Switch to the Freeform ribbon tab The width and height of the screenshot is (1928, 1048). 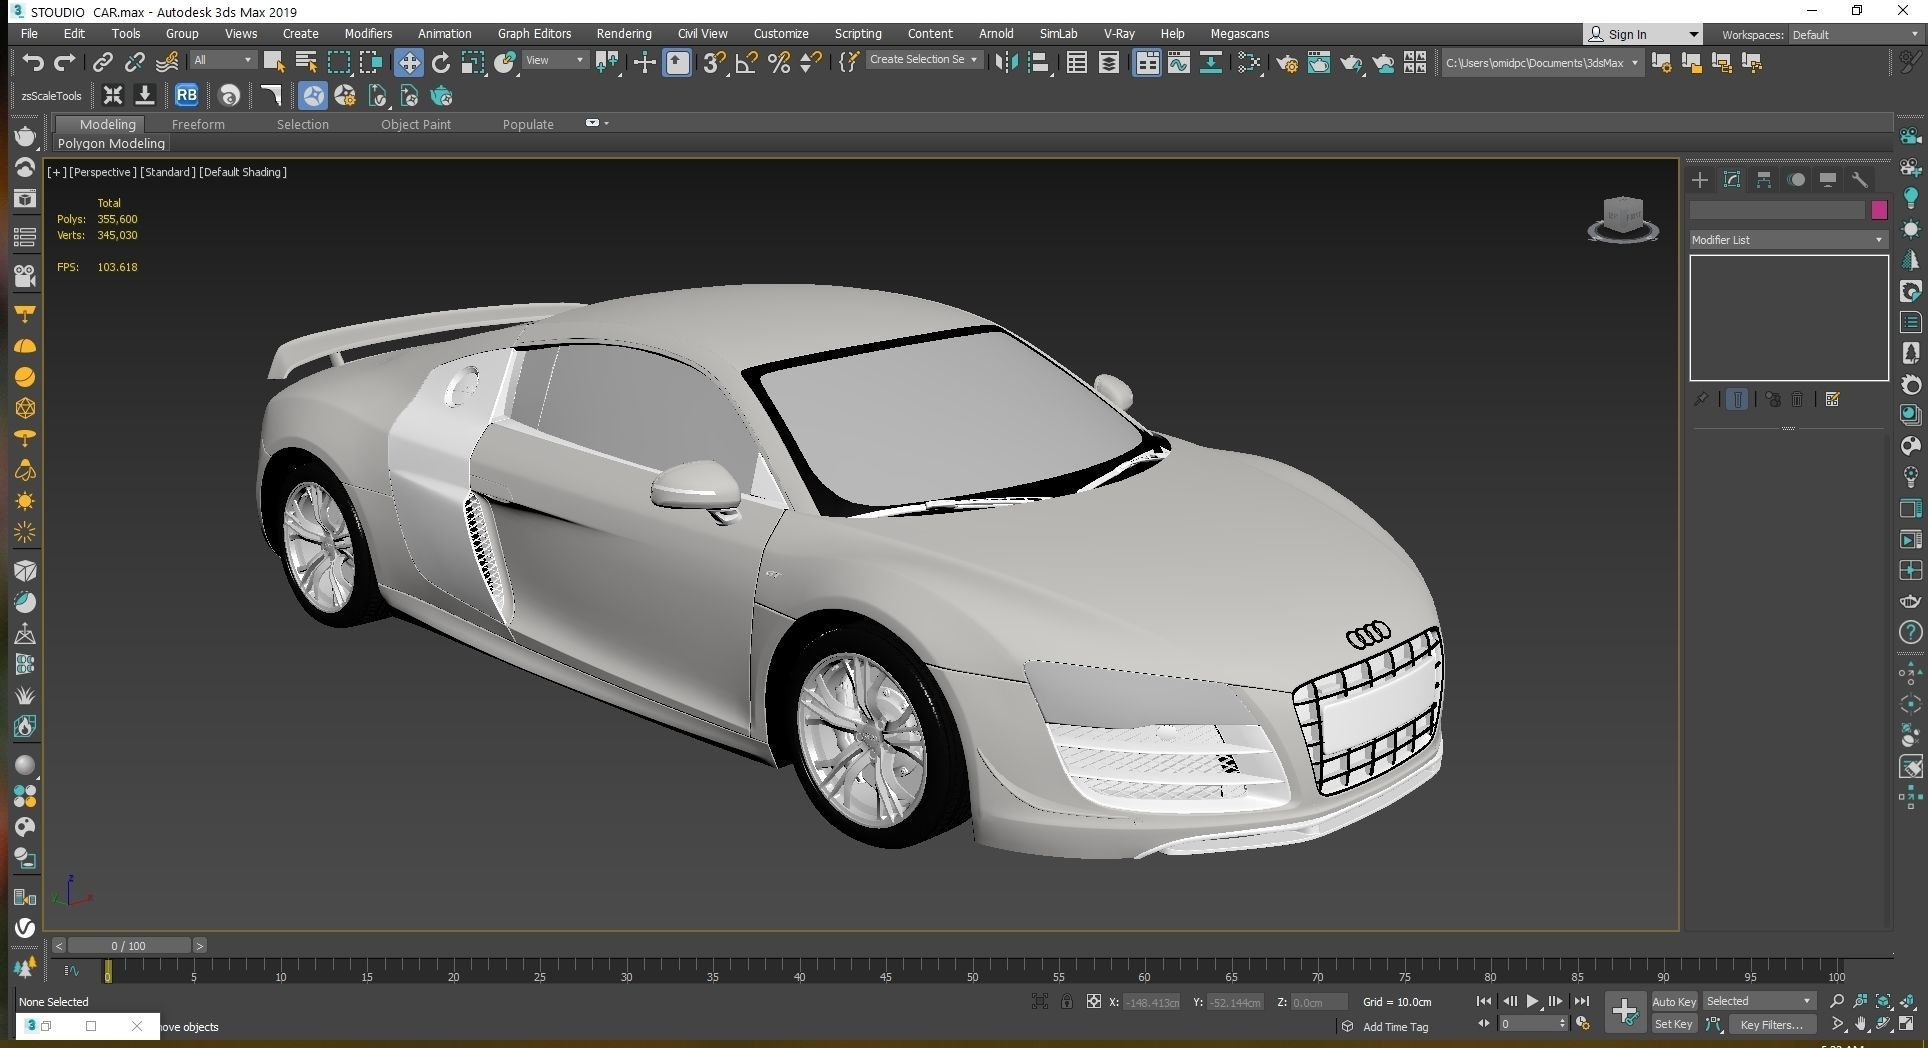[198, 124]
